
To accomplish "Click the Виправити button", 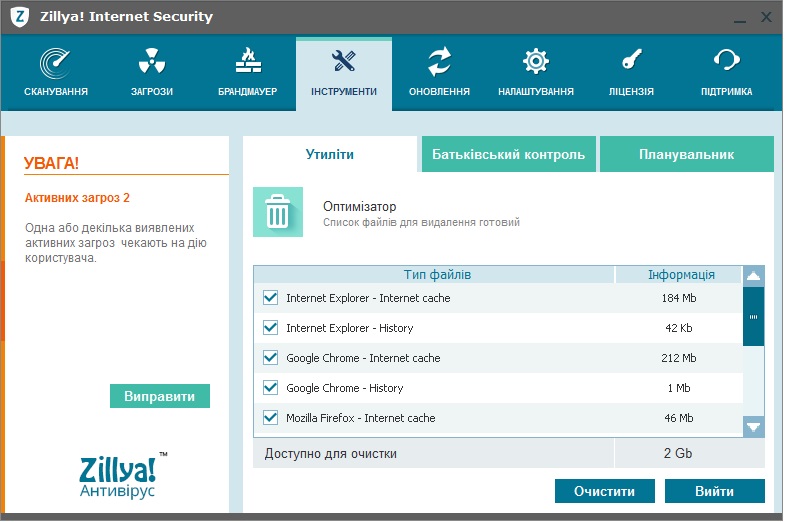I will coord(160,396).
